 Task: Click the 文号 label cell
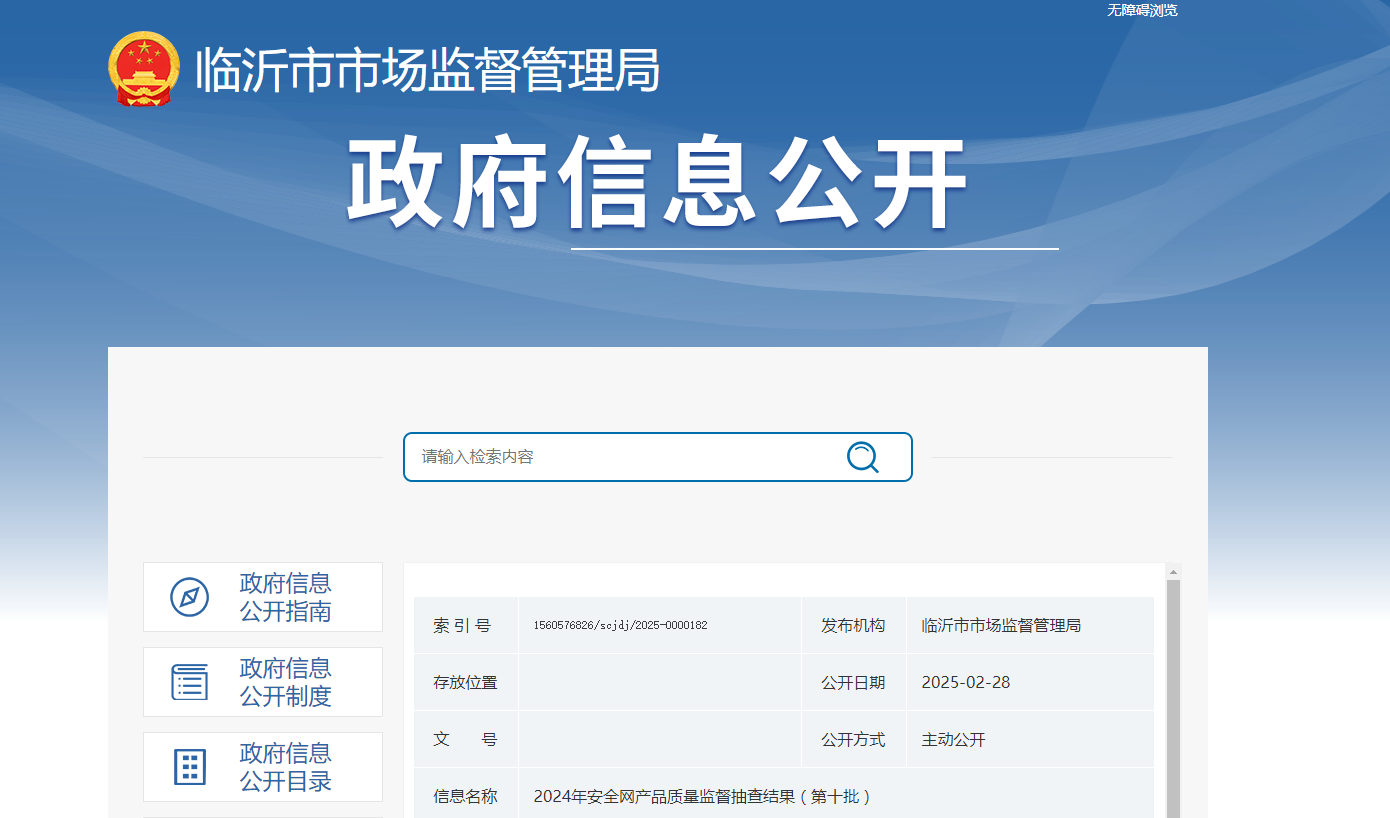(466, 740)
